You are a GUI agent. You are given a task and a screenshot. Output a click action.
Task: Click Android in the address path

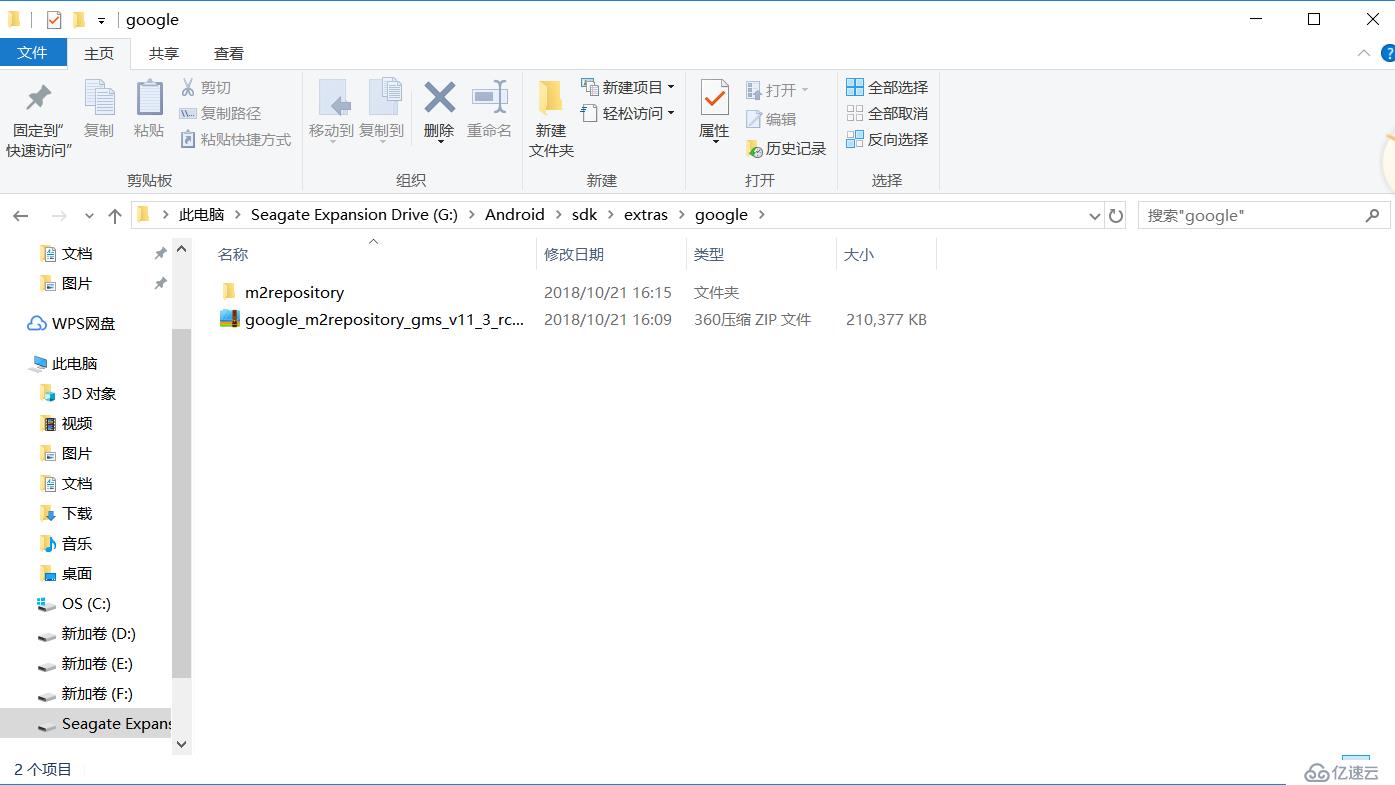[515, 215]
